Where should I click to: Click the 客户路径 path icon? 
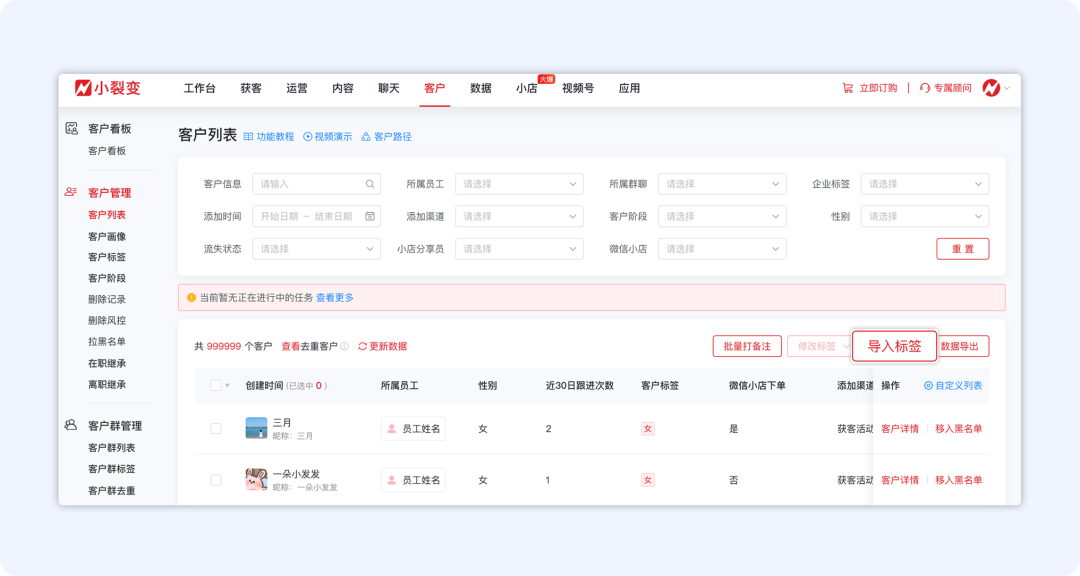point(364,135)
